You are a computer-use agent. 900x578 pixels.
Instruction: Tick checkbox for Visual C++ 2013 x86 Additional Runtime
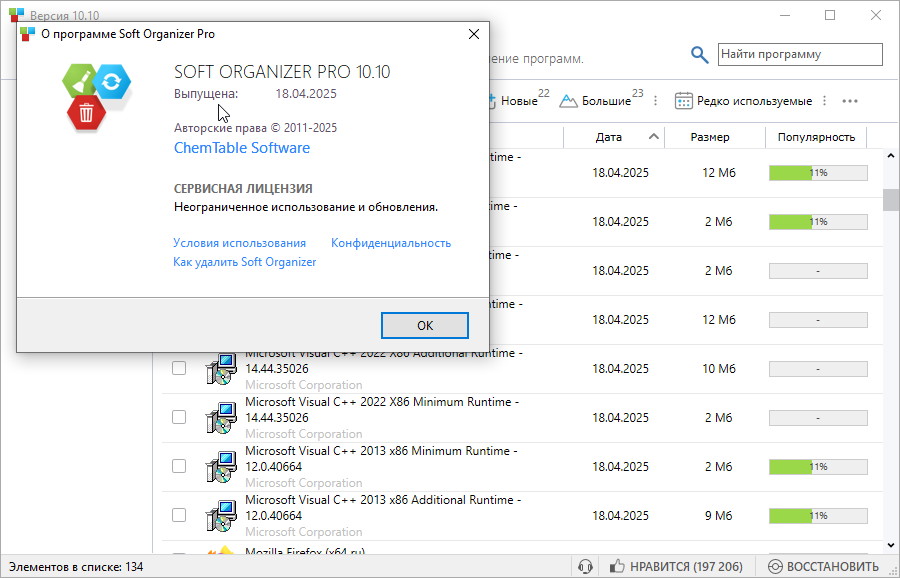pyautogui.click(x=179, y=515)
